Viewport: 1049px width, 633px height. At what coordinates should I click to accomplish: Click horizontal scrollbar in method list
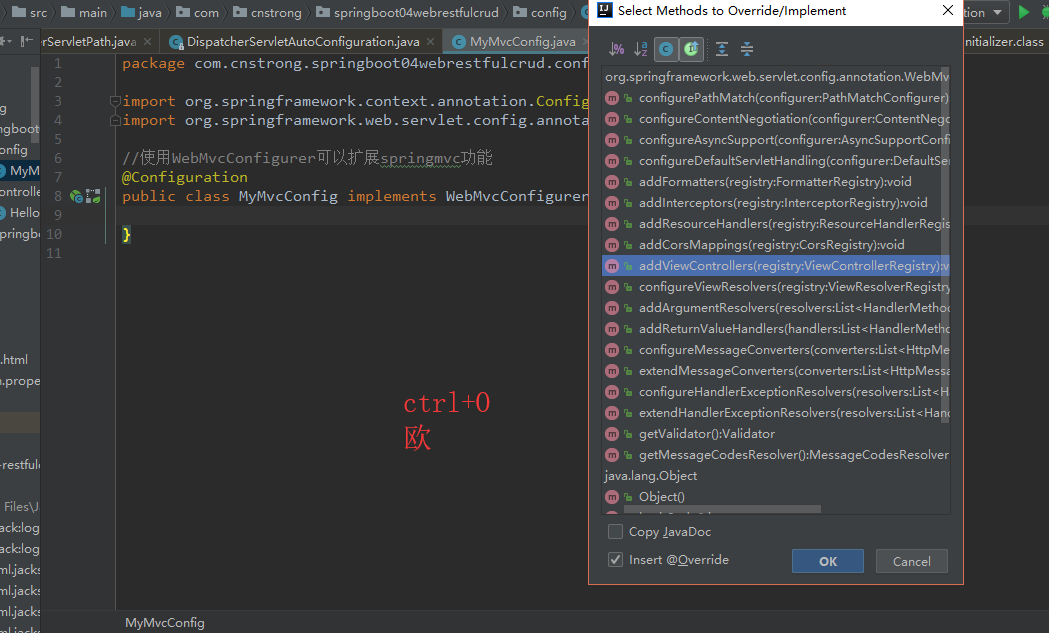pyautogui.click(x=722, y=510)
